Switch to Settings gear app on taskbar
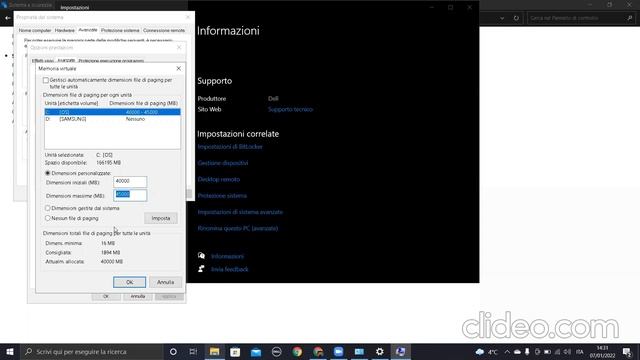 (380, 351)
